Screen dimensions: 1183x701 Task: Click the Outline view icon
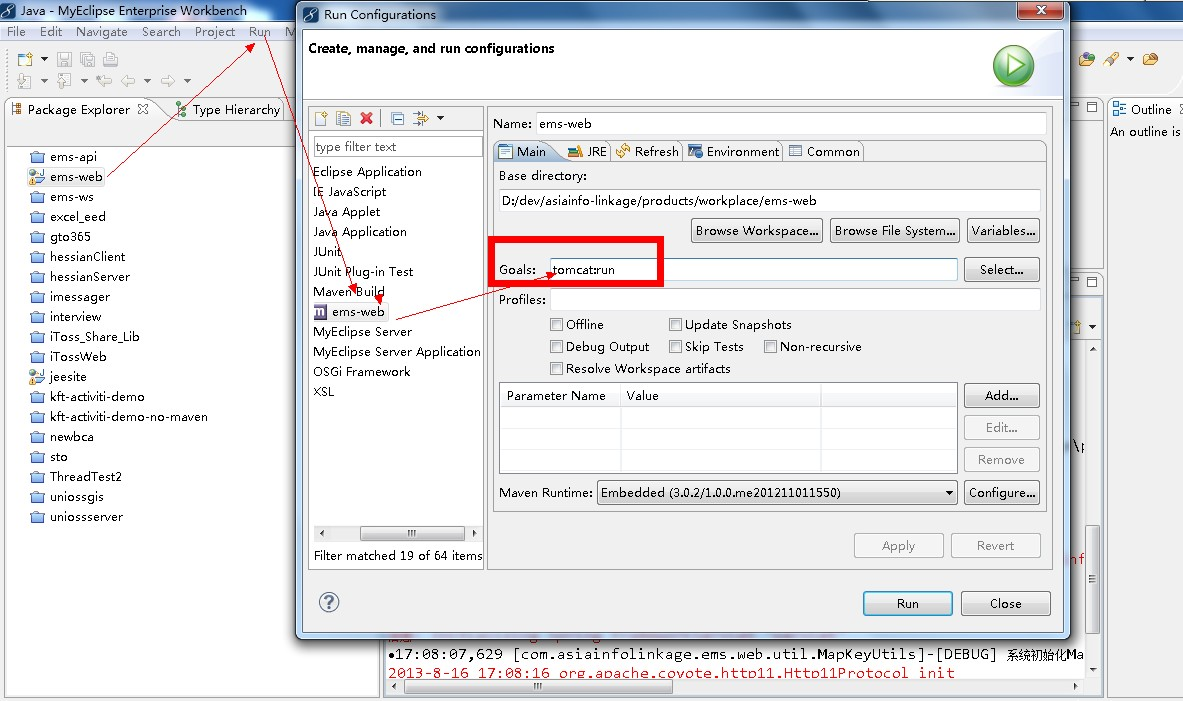point(1120,109)
